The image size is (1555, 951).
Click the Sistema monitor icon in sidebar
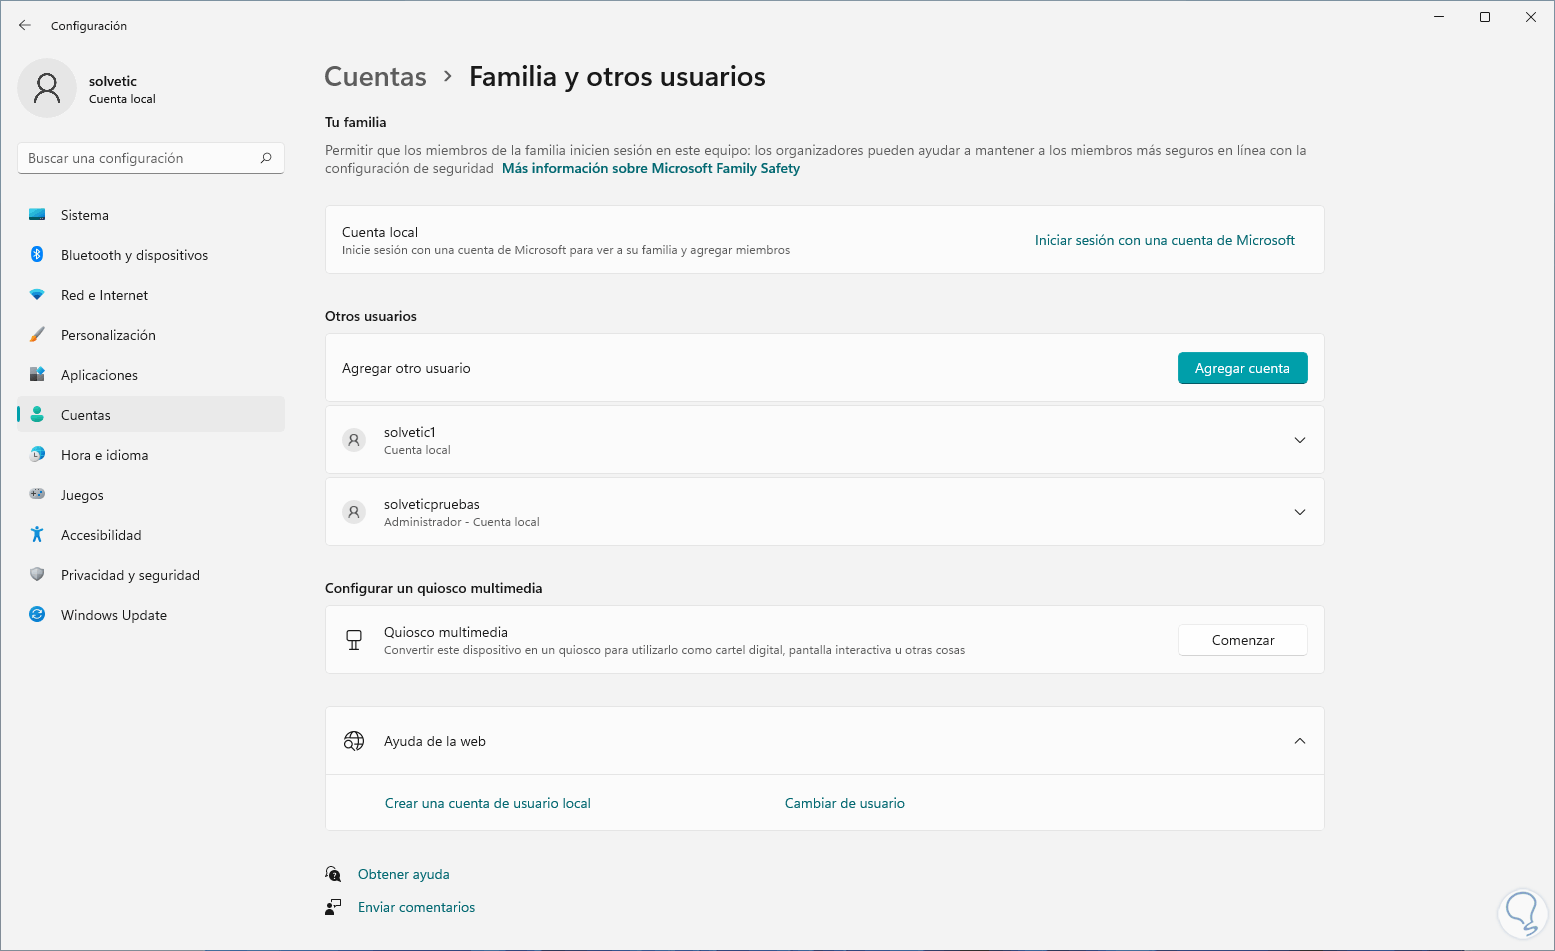point(37,215)
